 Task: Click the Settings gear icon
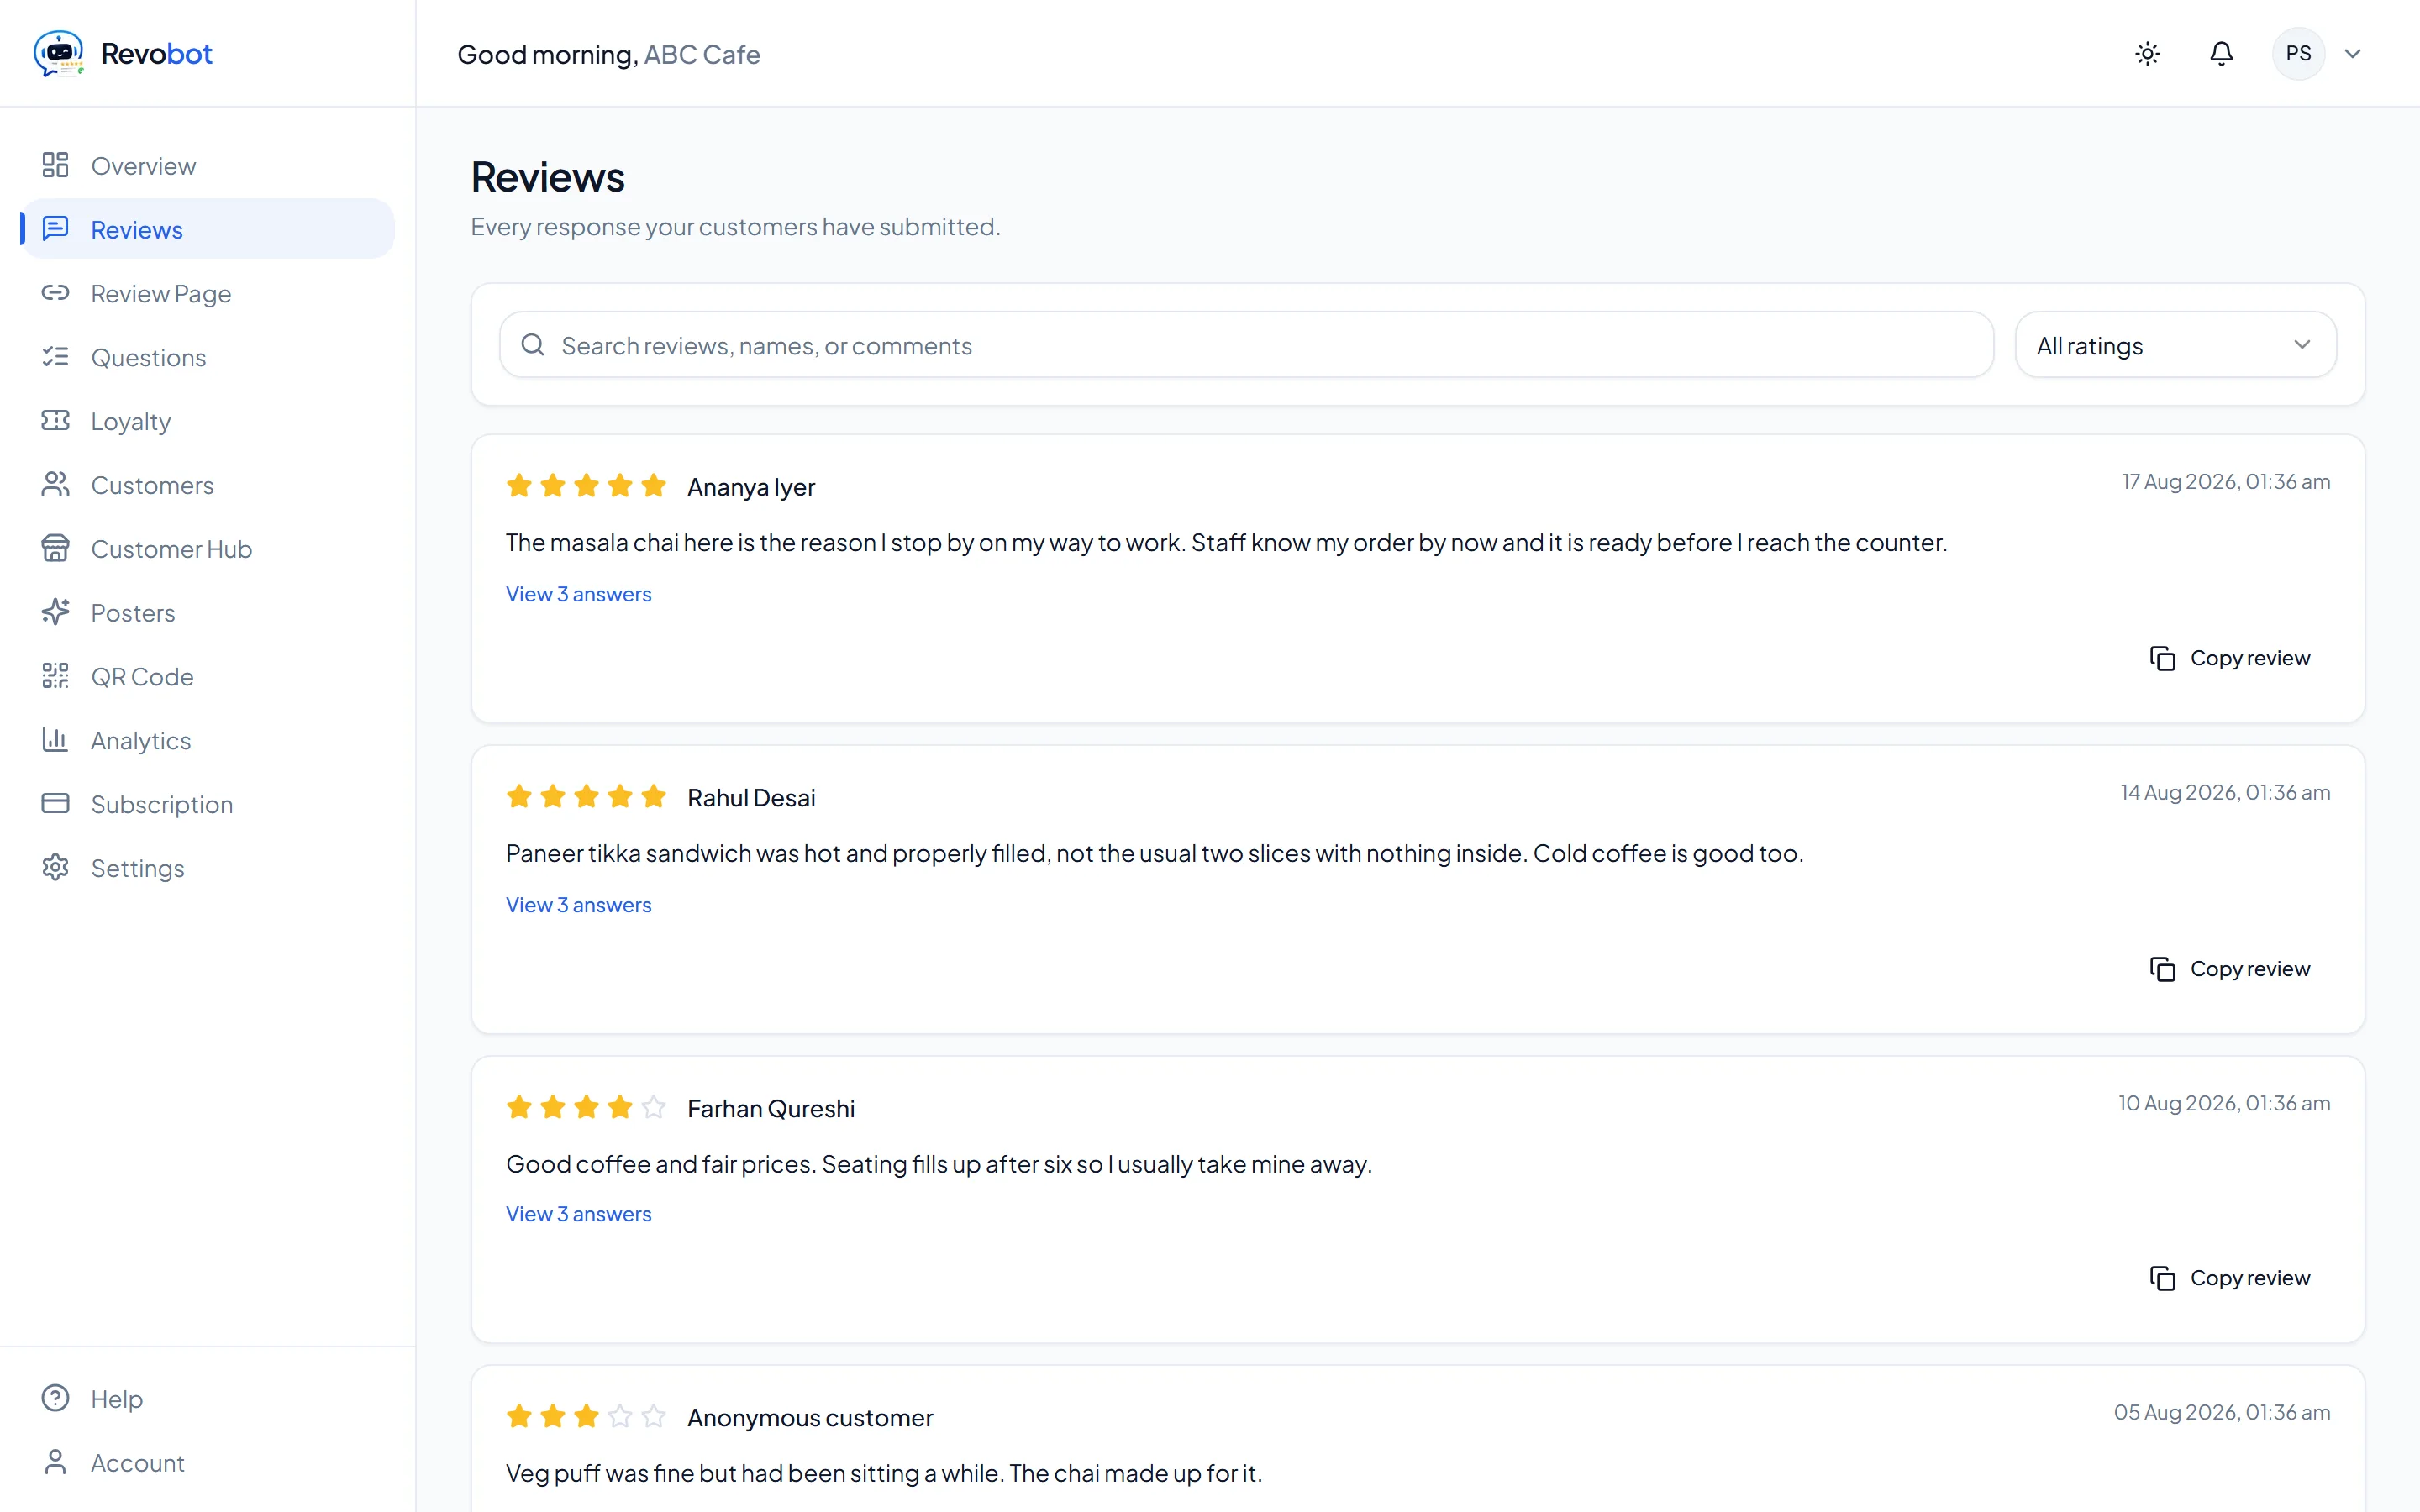56,867
